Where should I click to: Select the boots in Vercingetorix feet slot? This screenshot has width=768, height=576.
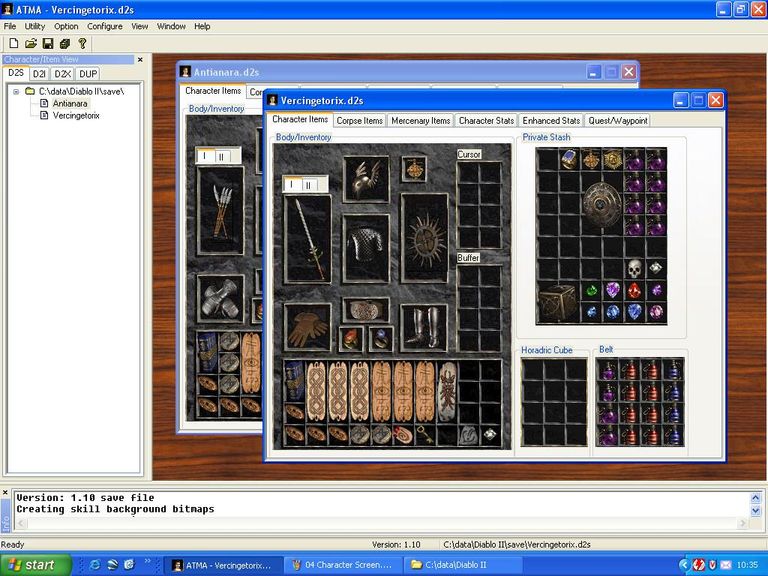tap(424, 327)
